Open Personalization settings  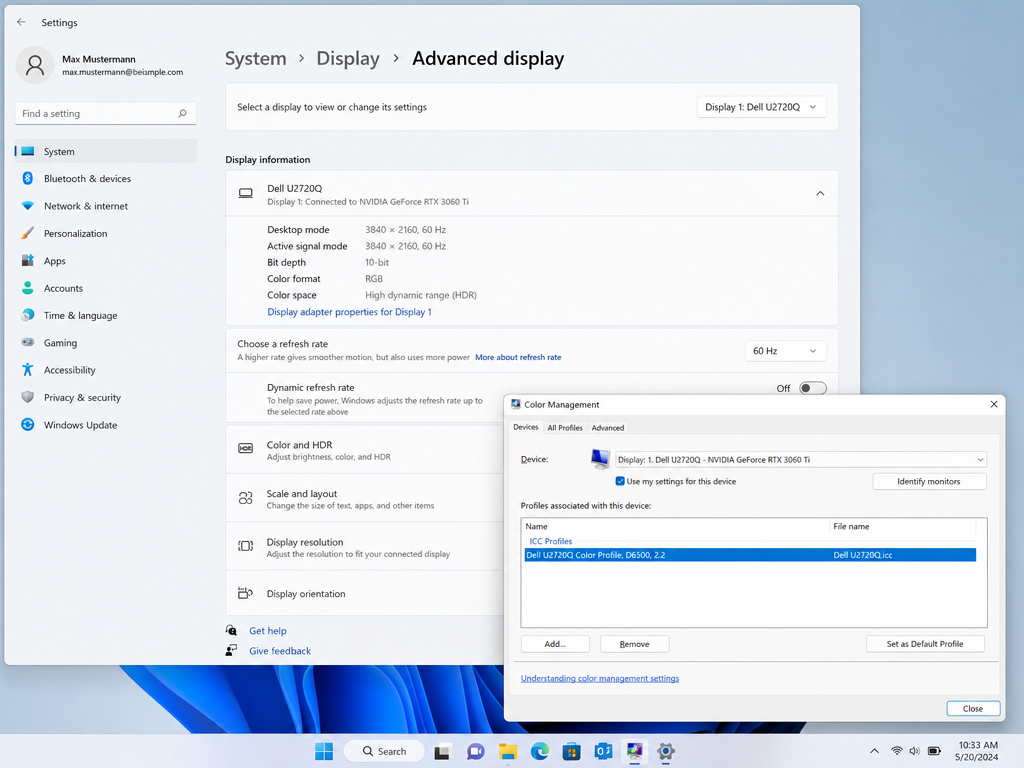pos(106,233)
